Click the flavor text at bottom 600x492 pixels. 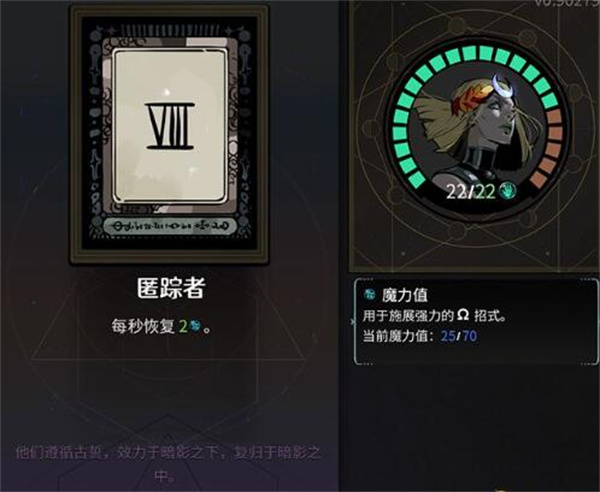click(168, 464)
